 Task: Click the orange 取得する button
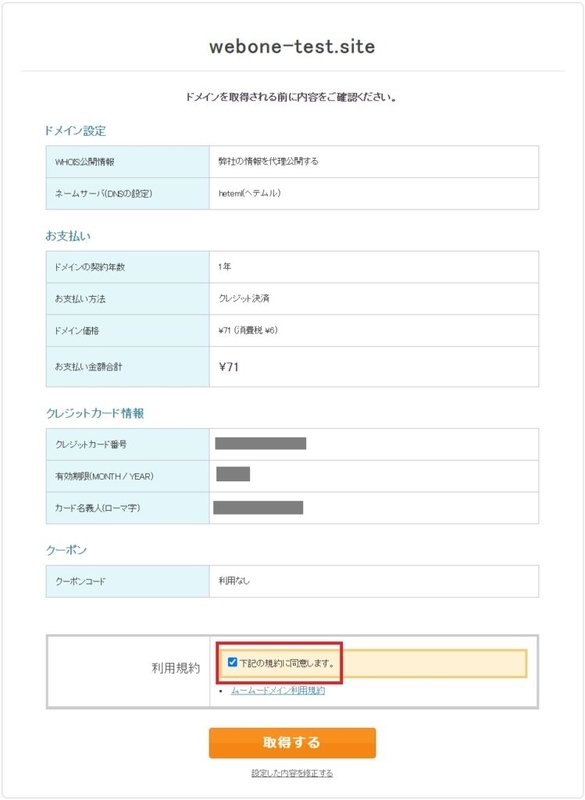292,742
